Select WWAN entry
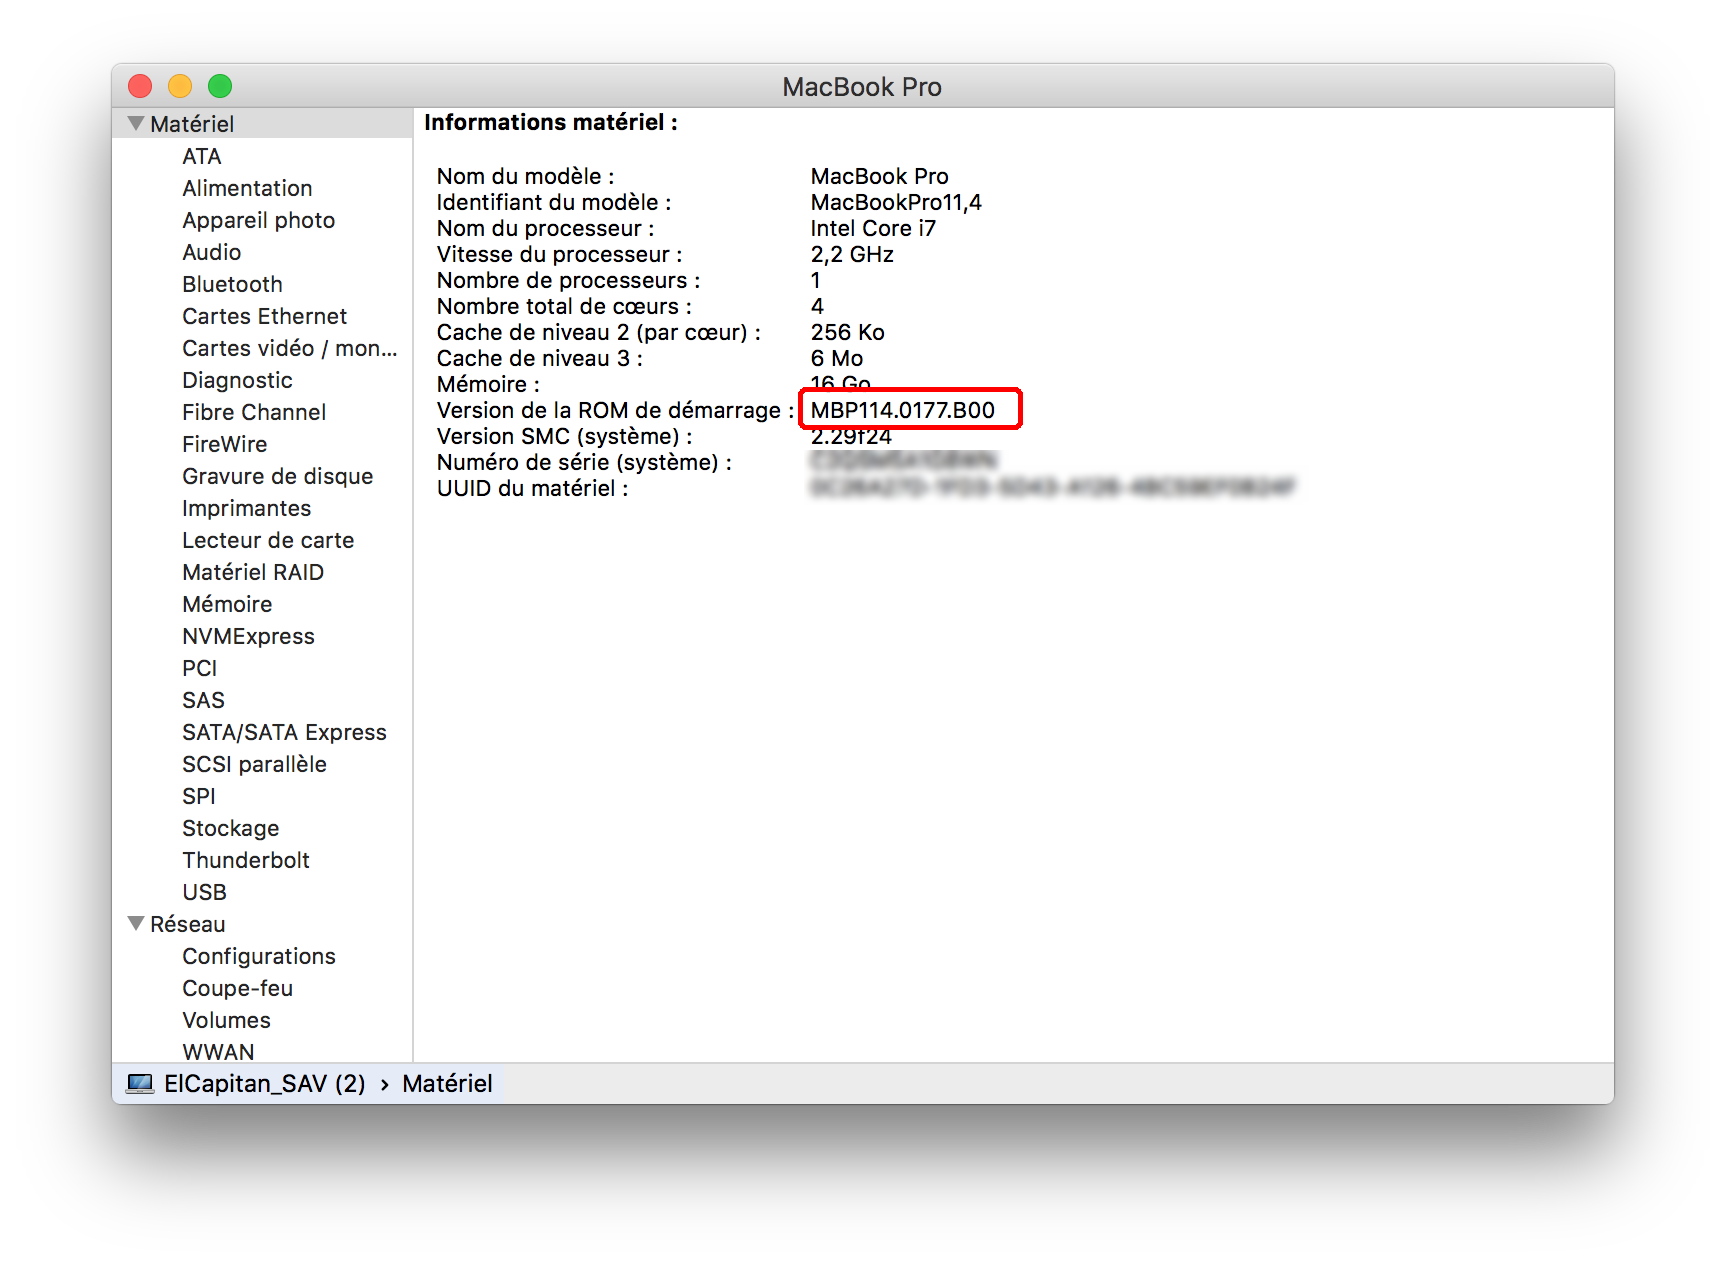The height and width of the screenshot is (1264, 1726). click(x=218, y=1052)
